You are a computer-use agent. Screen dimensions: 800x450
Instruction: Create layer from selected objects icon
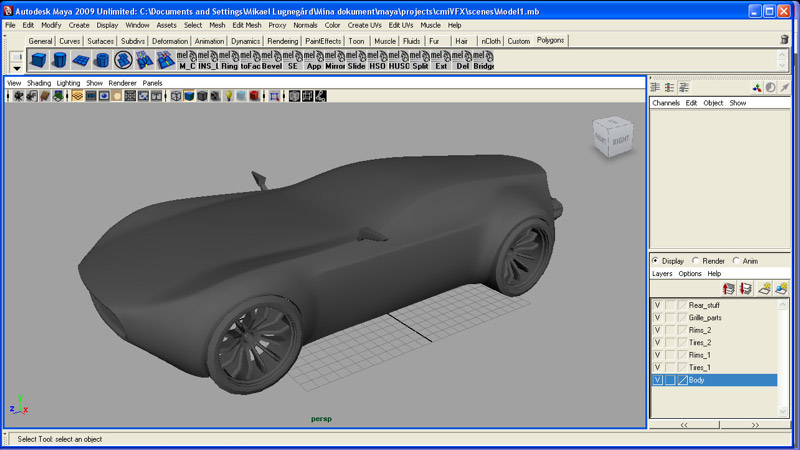coord(781,289)
